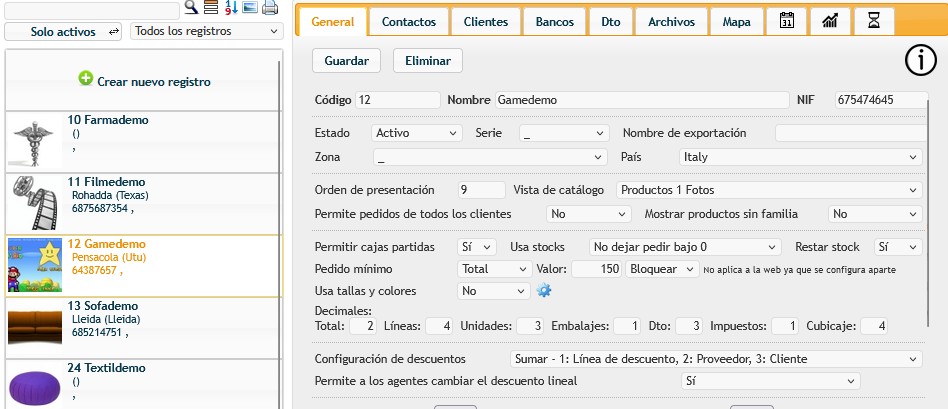The height and width of the screenshot is (409, 948).
Task: Open the Estado dropdown
Action: click(417, 133)
